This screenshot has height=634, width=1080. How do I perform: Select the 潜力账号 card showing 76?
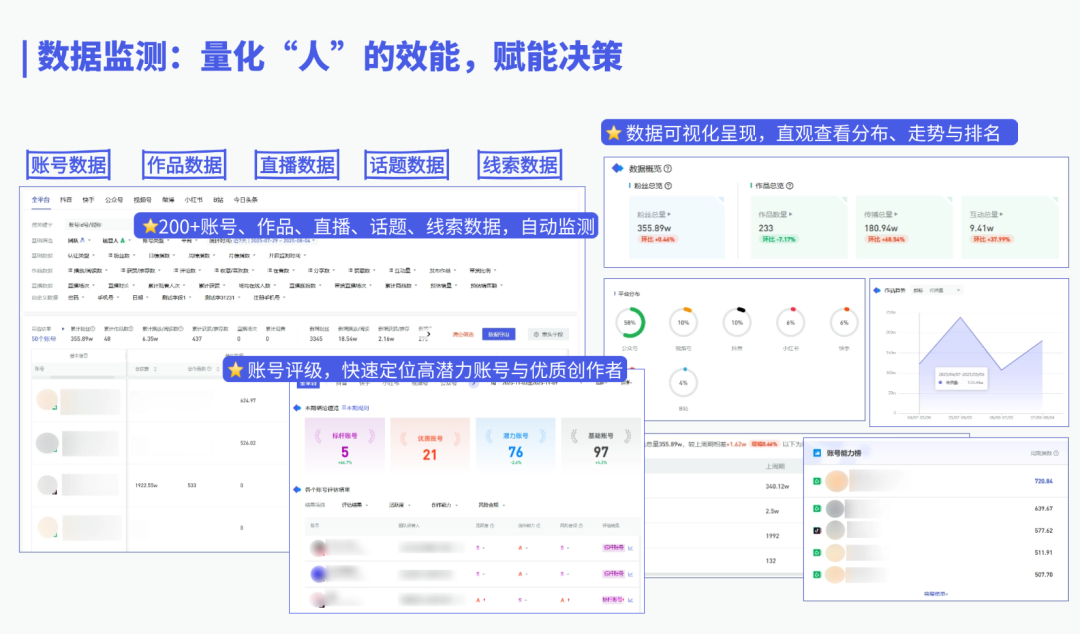coord(514,445)
